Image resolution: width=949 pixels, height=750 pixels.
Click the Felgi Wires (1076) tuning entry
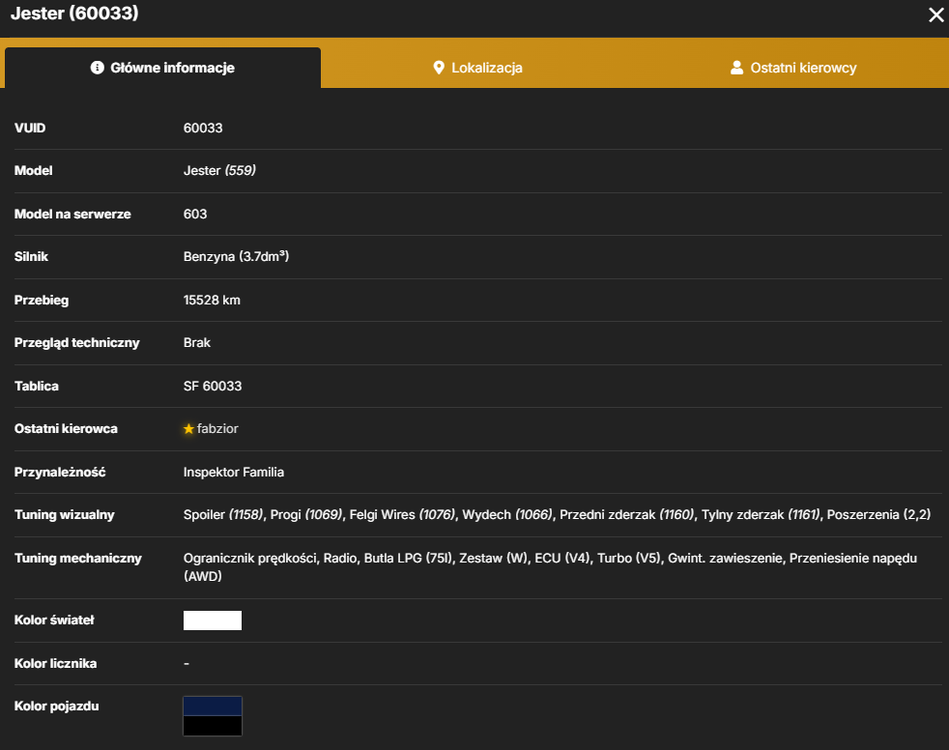[402, 515]
